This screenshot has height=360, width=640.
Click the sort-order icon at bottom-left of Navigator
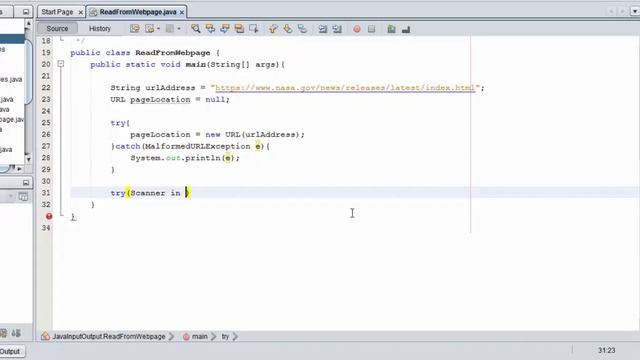[x=16, y=333]
